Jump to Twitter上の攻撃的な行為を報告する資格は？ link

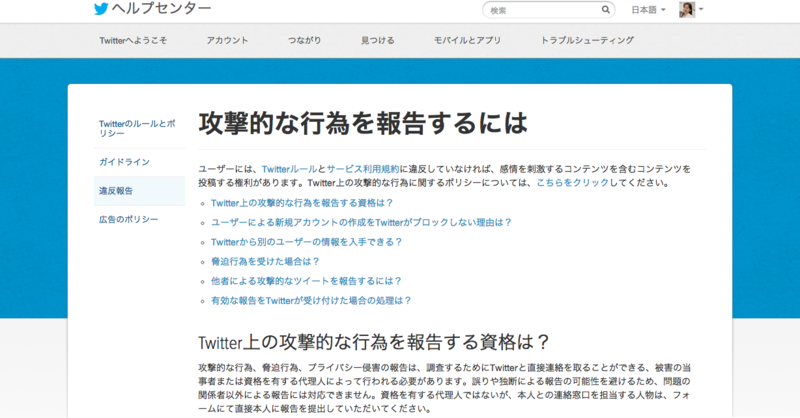(302, 203)
